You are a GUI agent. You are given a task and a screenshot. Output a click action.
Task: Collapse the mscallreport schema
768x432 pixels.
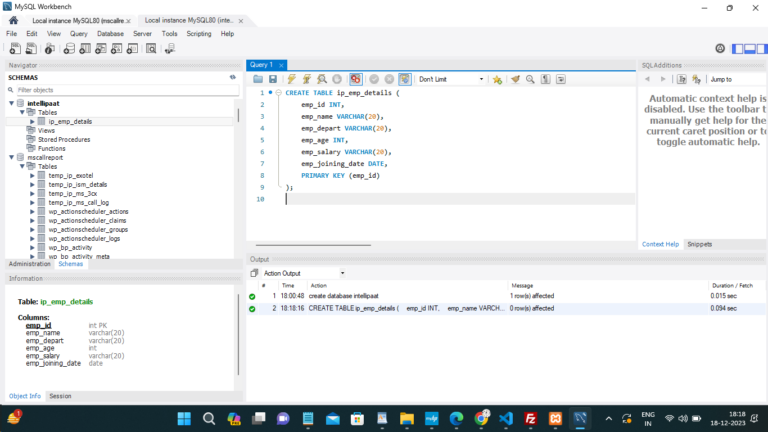(12, 157)
